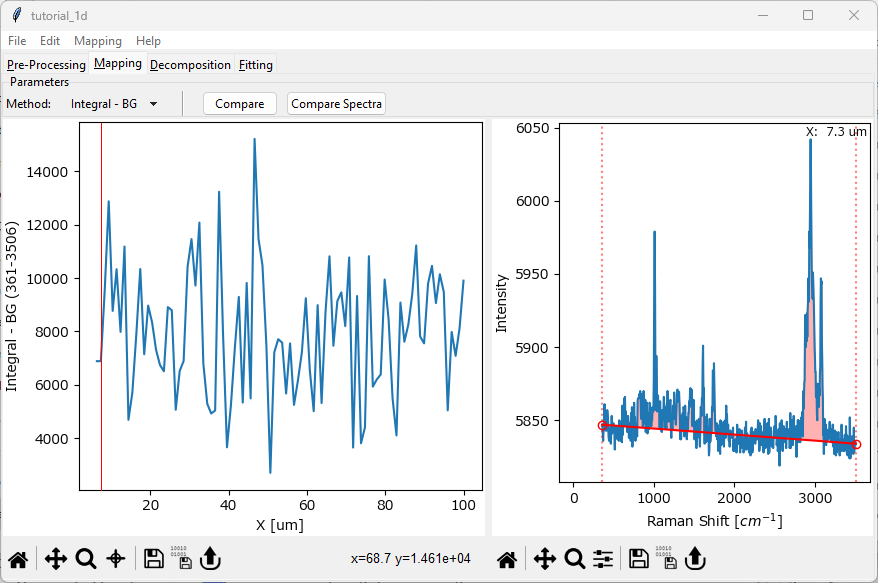
Task: Switch to the Pre-Processing tab
Action: (x=46, y=65)
